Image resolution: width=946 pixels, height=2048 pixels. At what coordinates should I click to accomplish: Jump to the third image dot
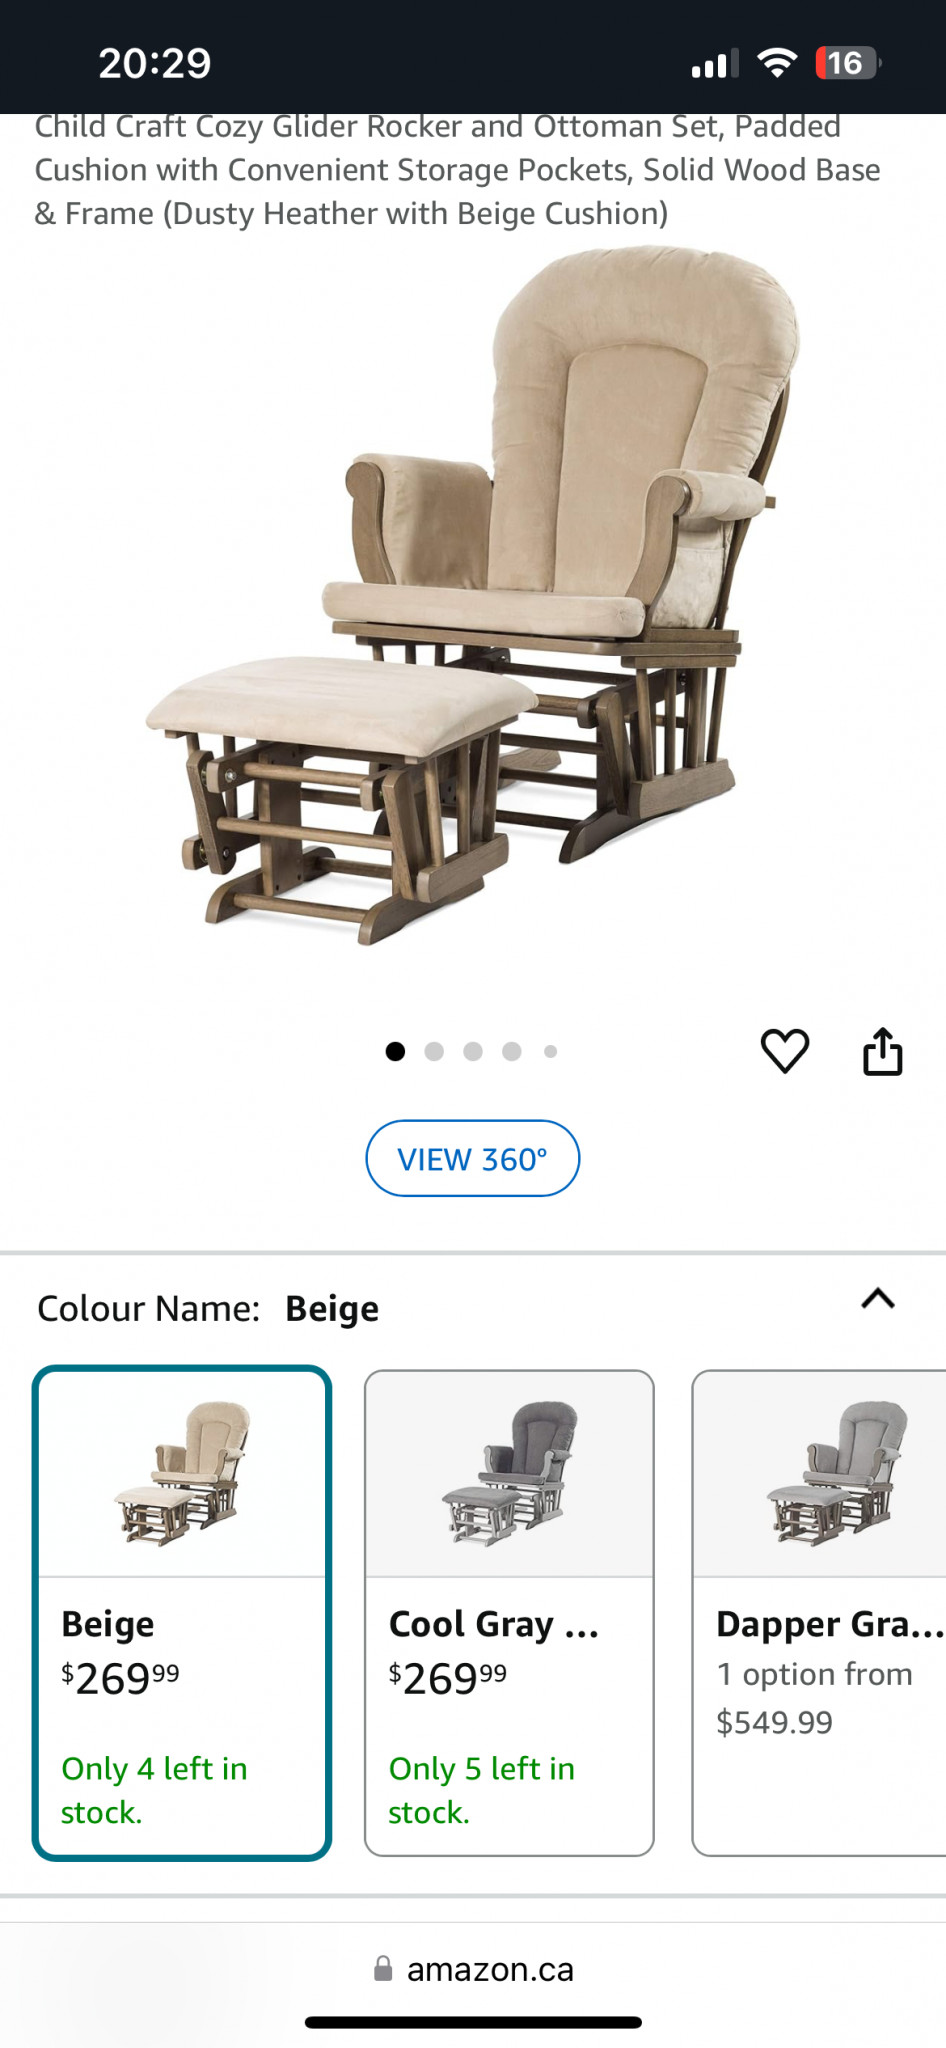point(473,1051)
